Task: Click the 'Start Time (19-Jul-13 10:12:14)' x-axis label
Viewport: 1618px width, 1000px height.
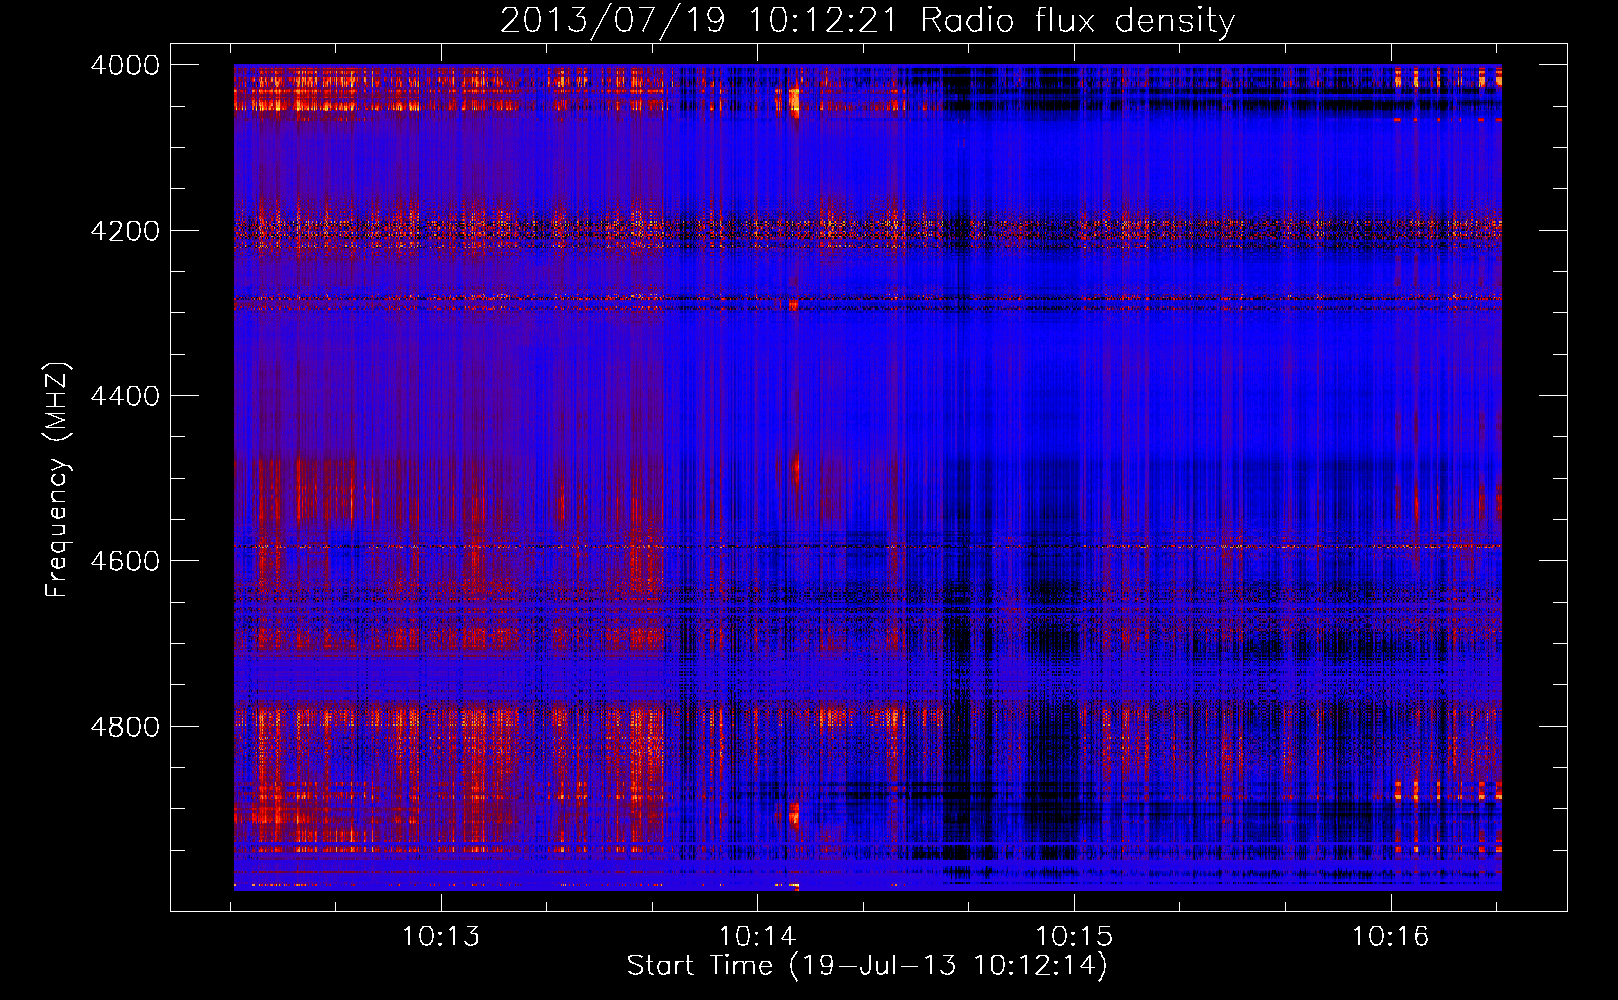Action: [867, 965]
